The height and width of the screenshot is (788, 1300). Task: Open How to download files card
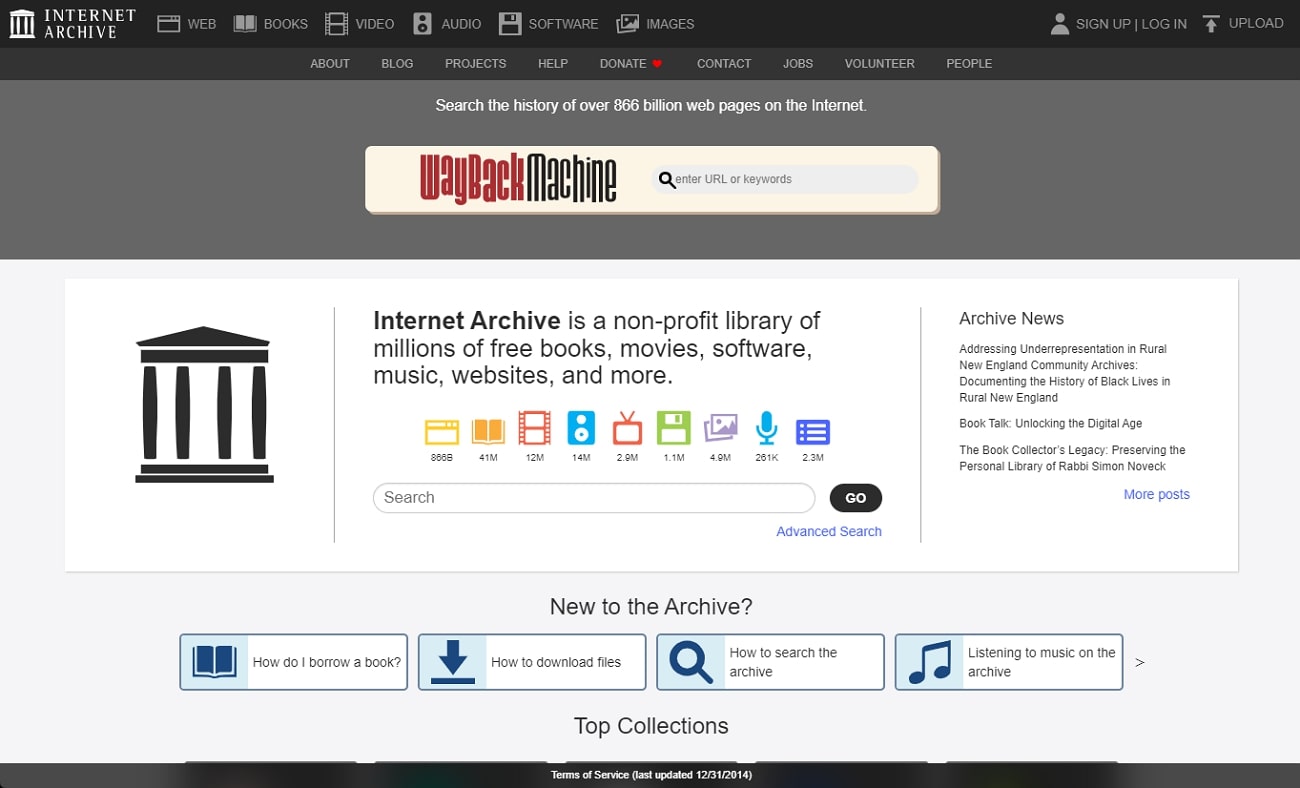click(x=532, y=662)
